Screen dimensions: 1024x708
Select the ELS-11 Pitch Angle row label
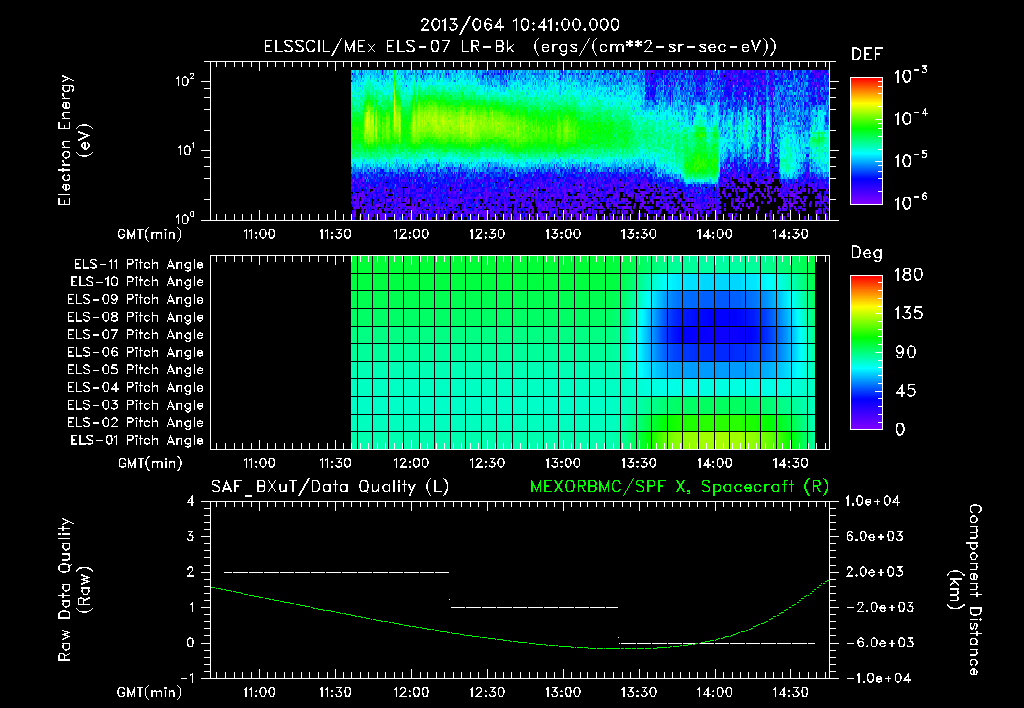pyautogui.click(x=138, y=265)
